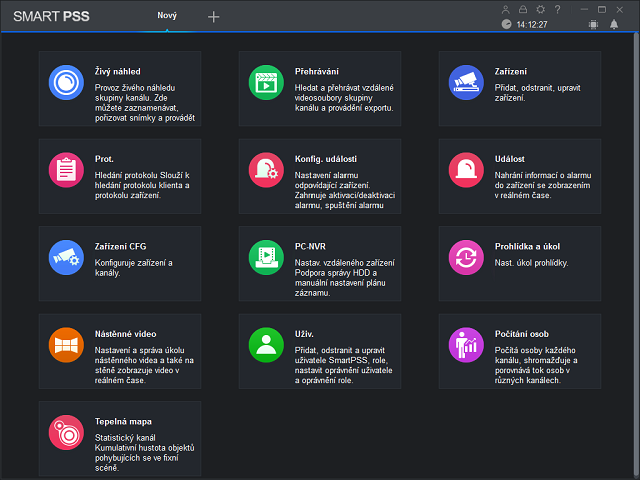The width and height of the screenshot is (640, 480).
Task: Click the Zařízení title text
Action: coord(511,71)
